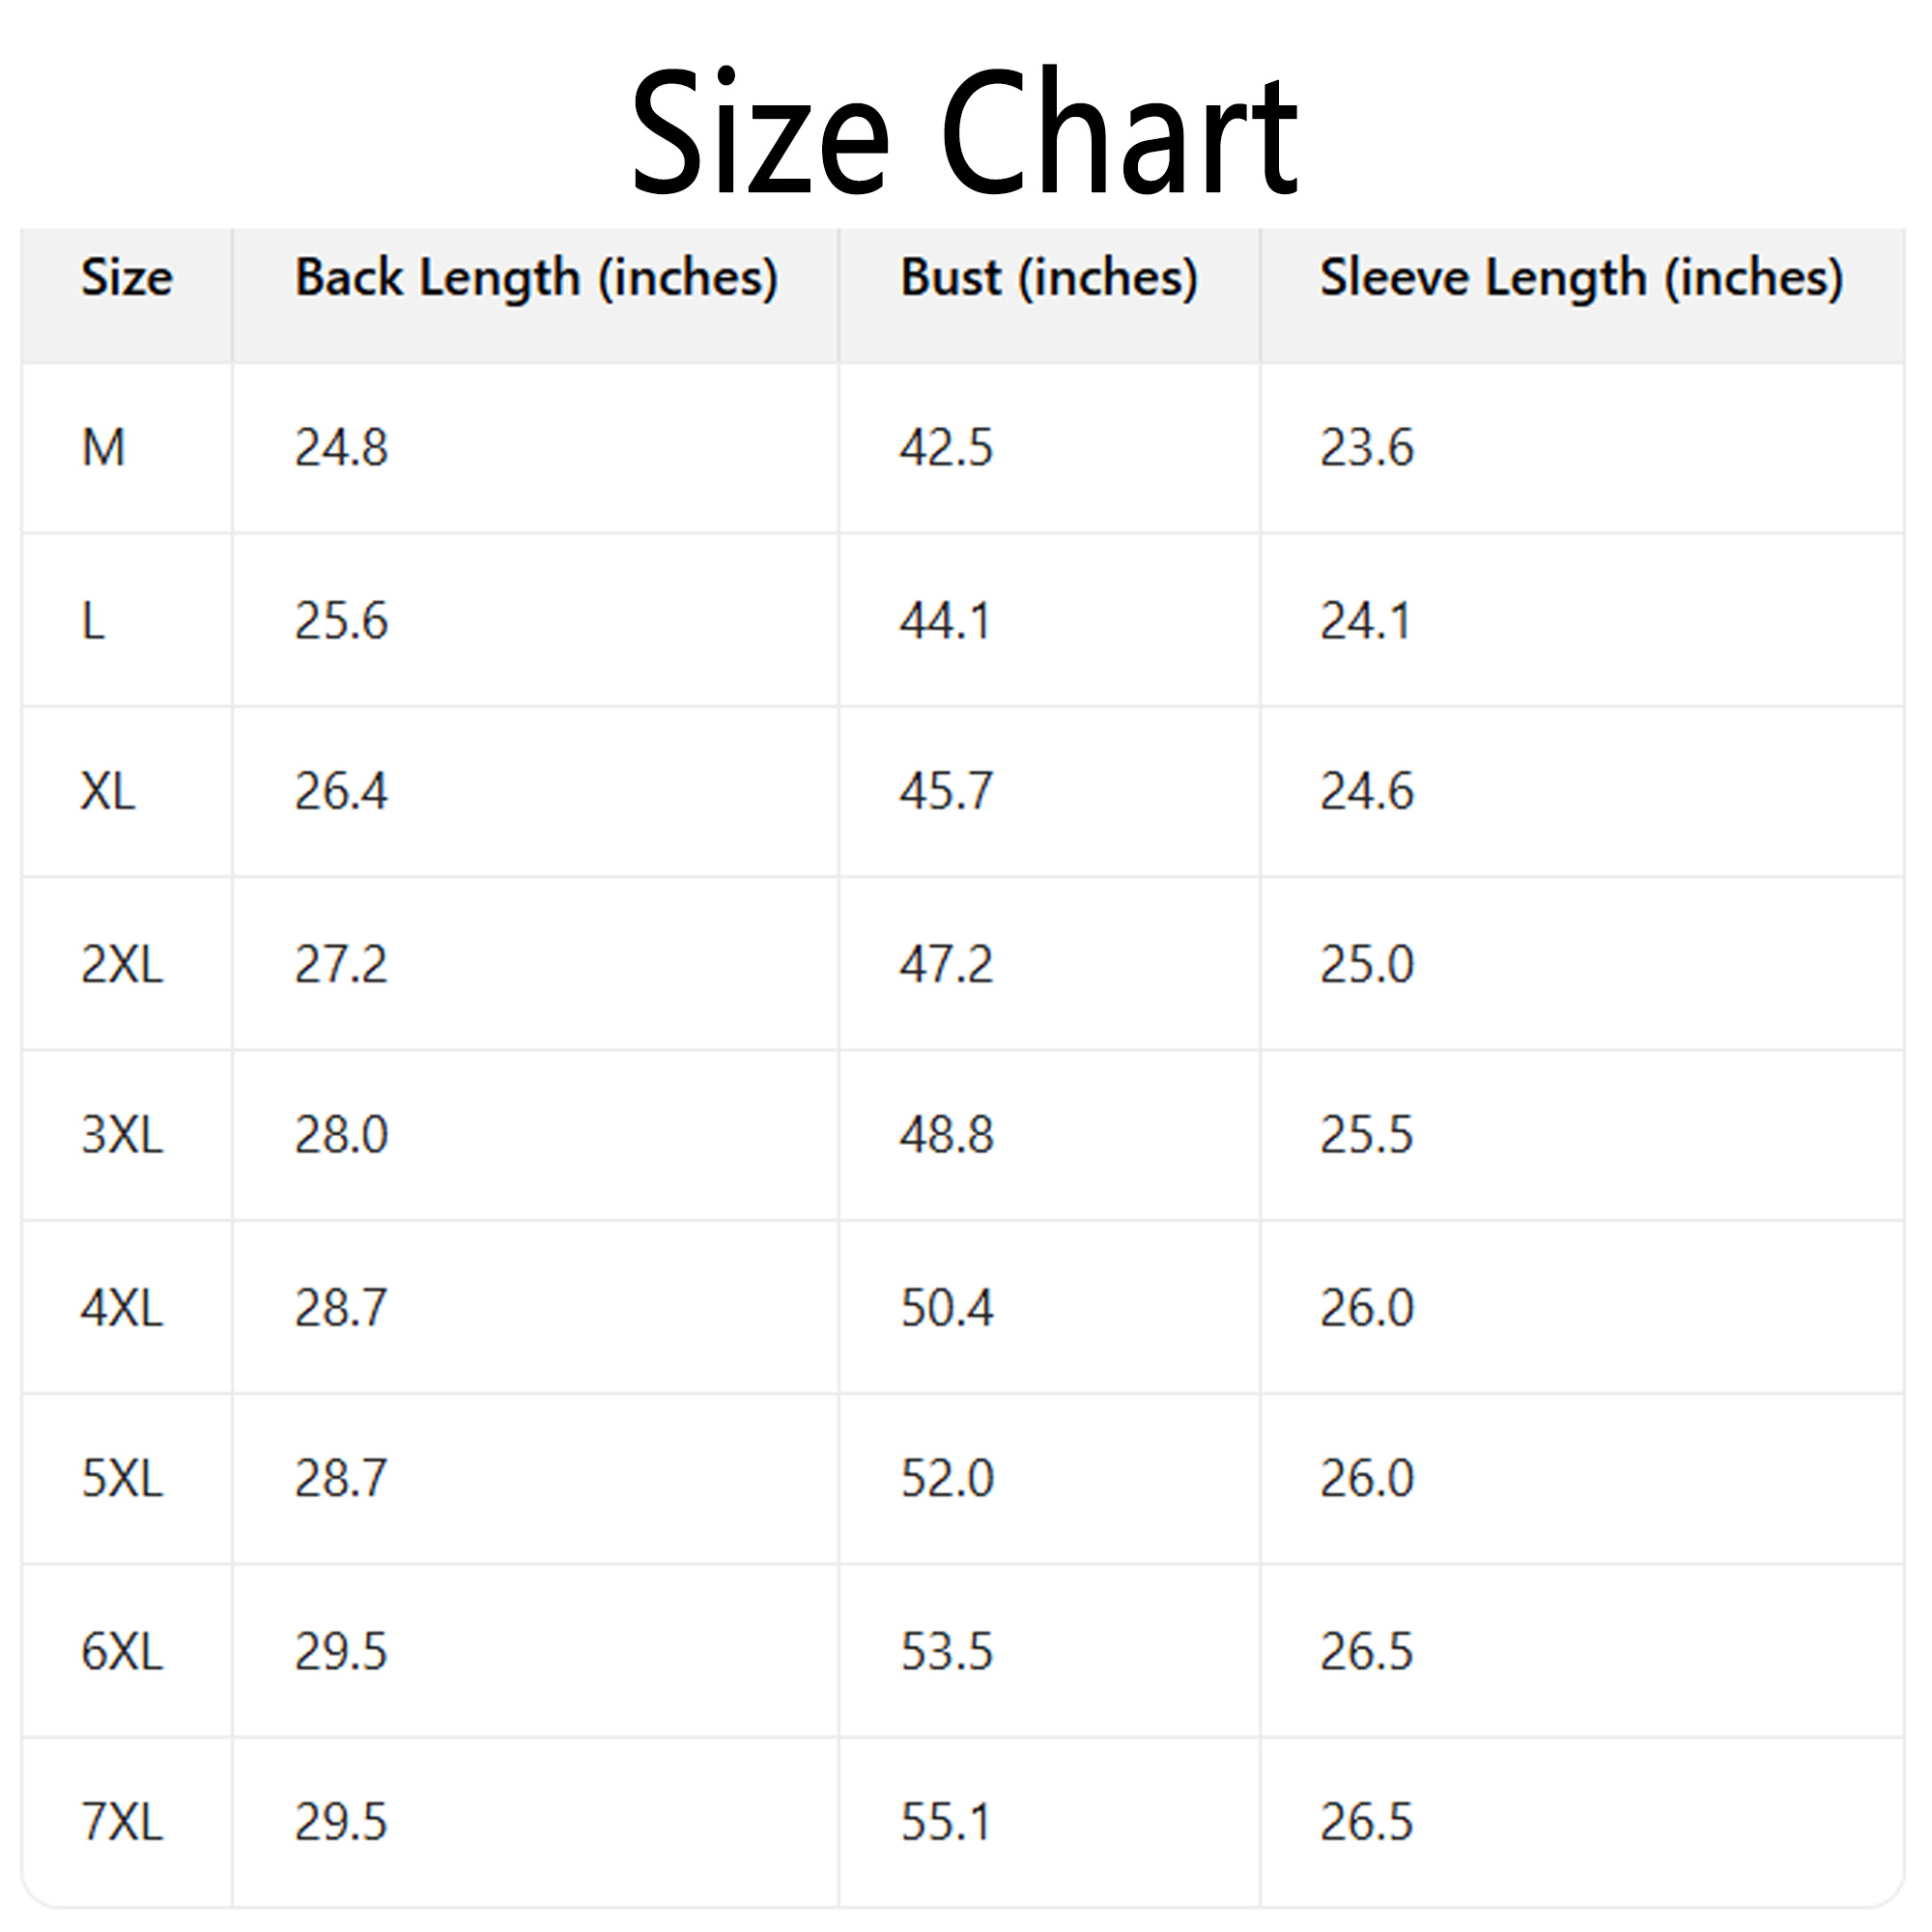This screenshot has width=1932, height=1932.
Task: Select the Back Length (inches) header
Action: [x=536, y=277]
